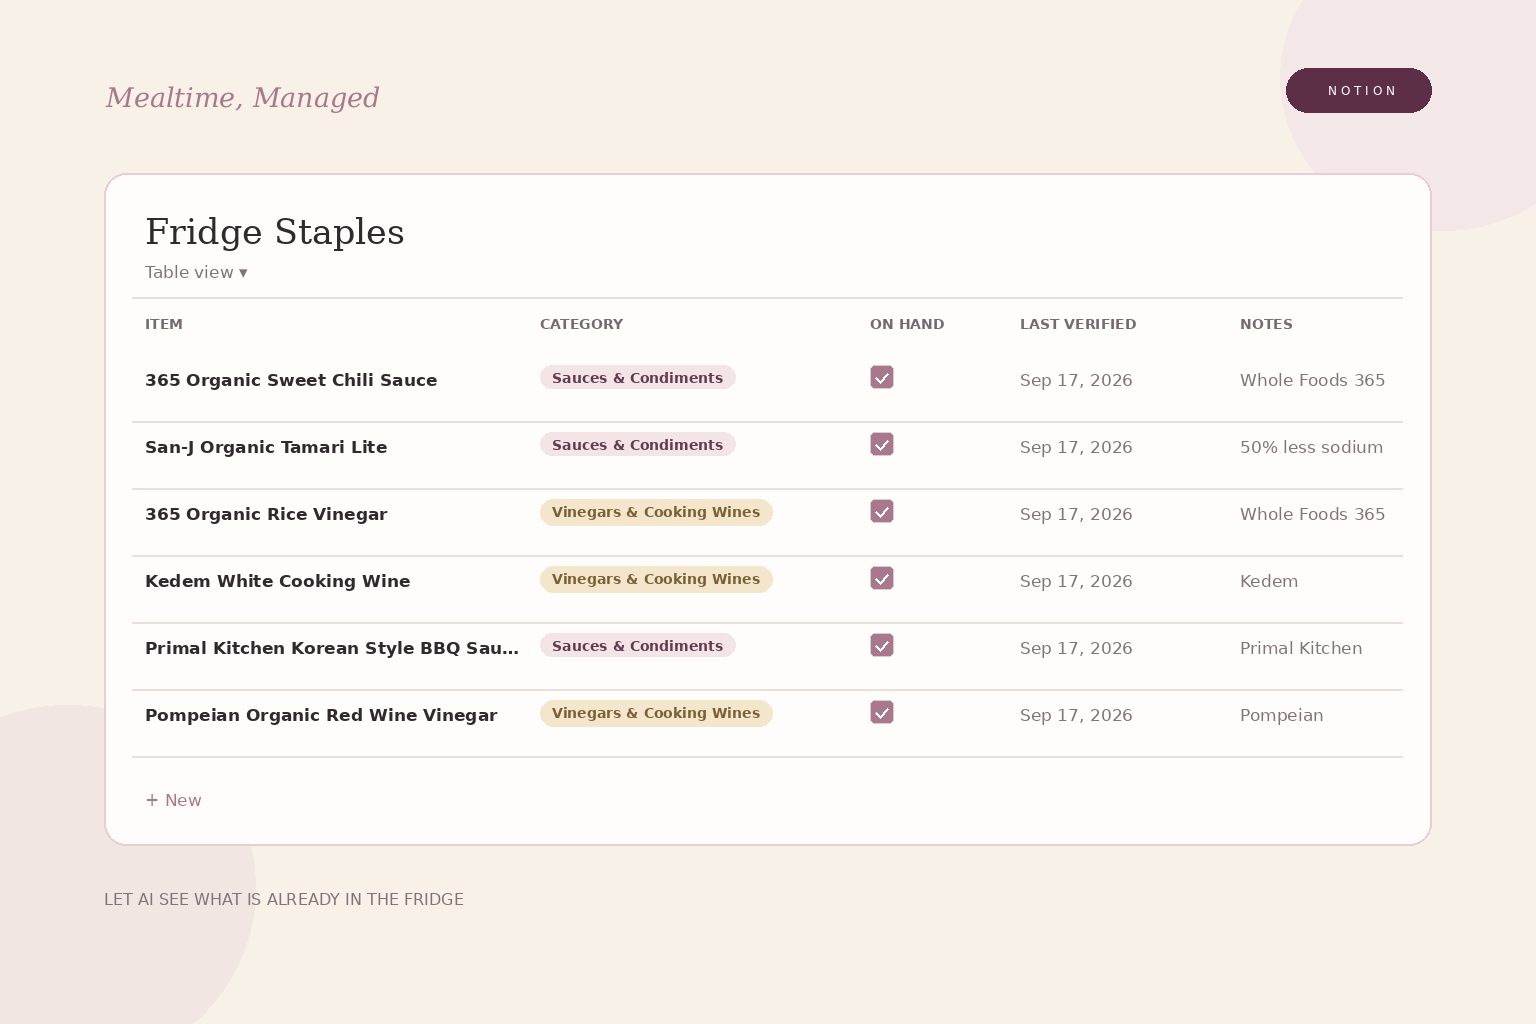Click the Whole Foods 365 note for Rice Vinegar
1536x1024 pixels.
tap(1313, 514)
